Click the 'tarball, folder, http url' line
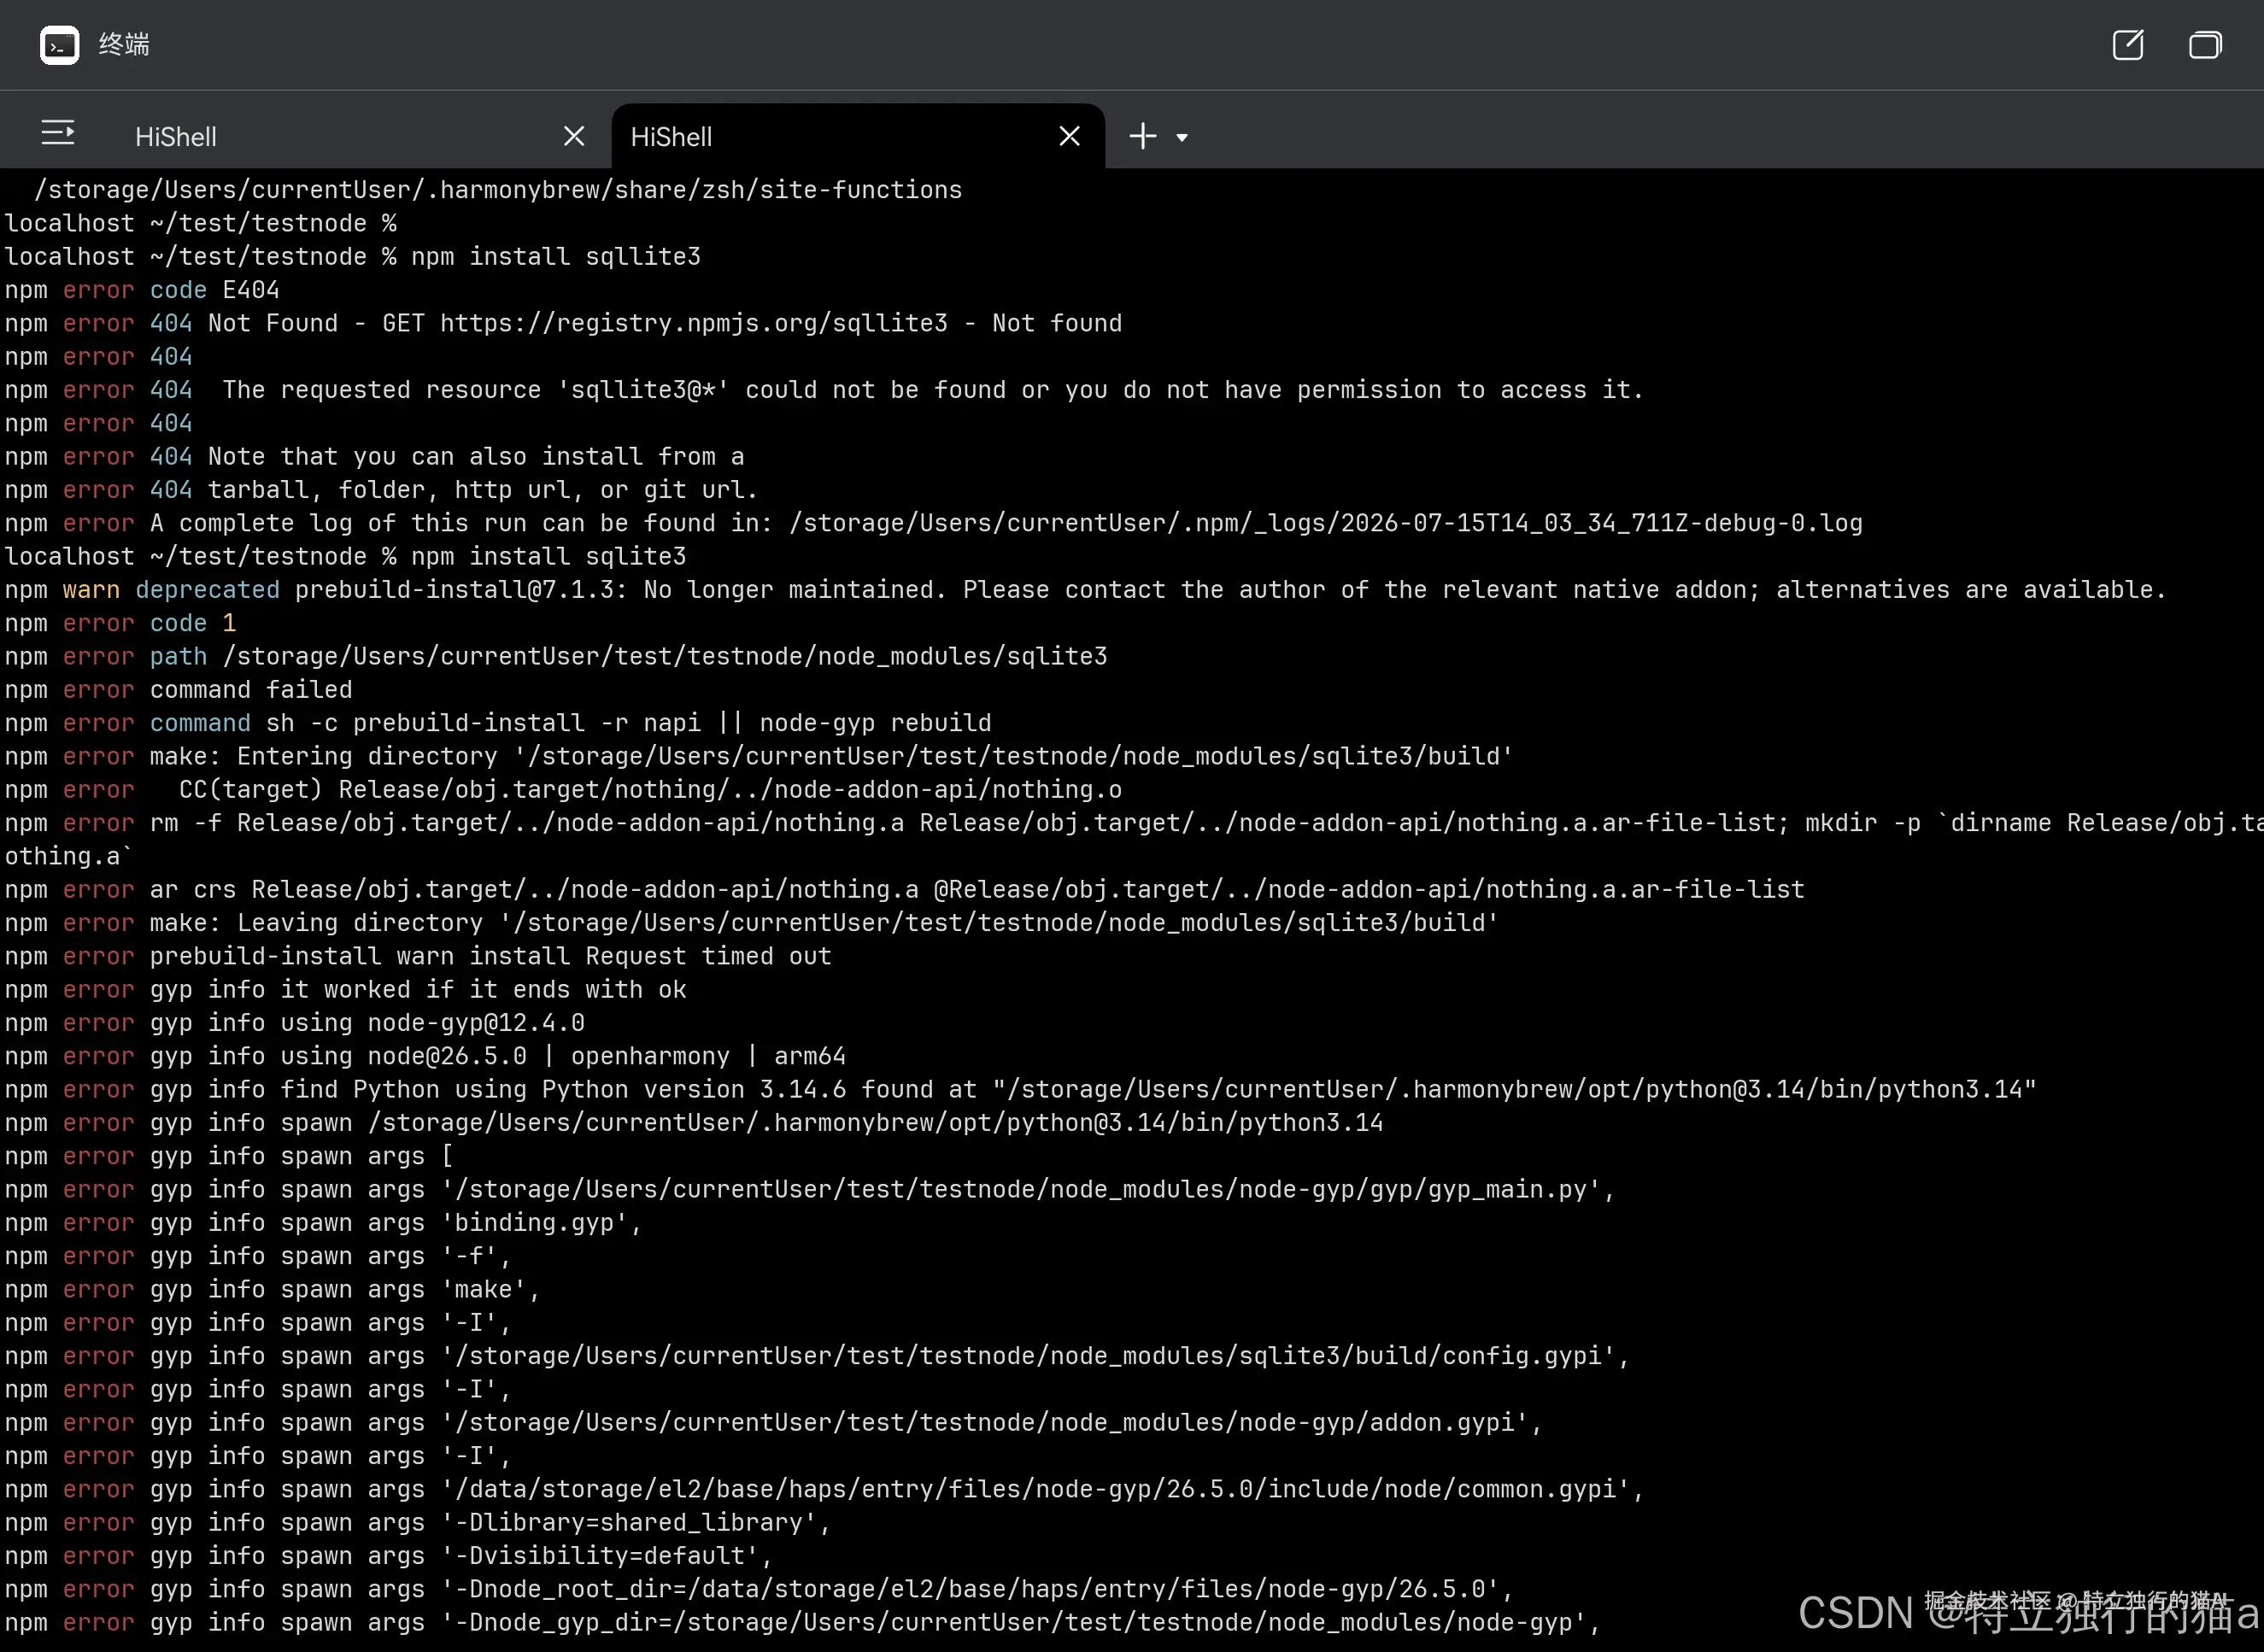The height and width of the screenshot is (1652, 2264). (381, 490)
